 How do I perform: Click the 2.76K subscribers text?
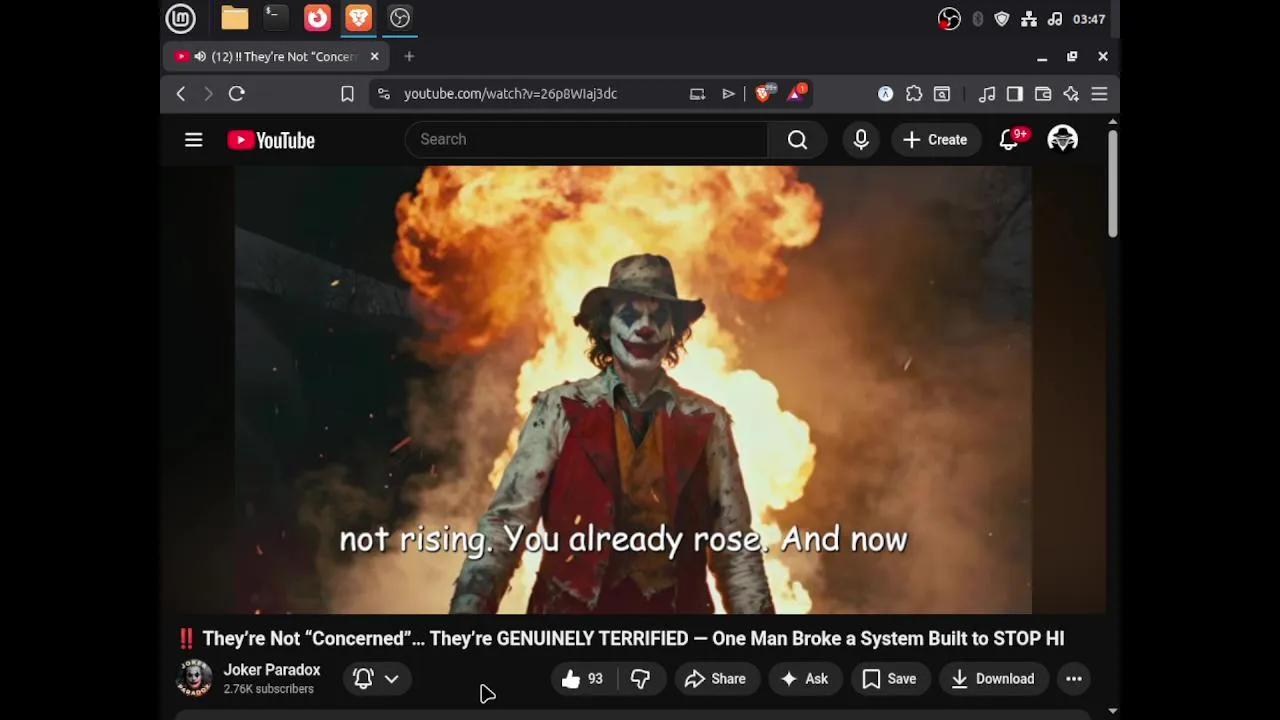269,689
